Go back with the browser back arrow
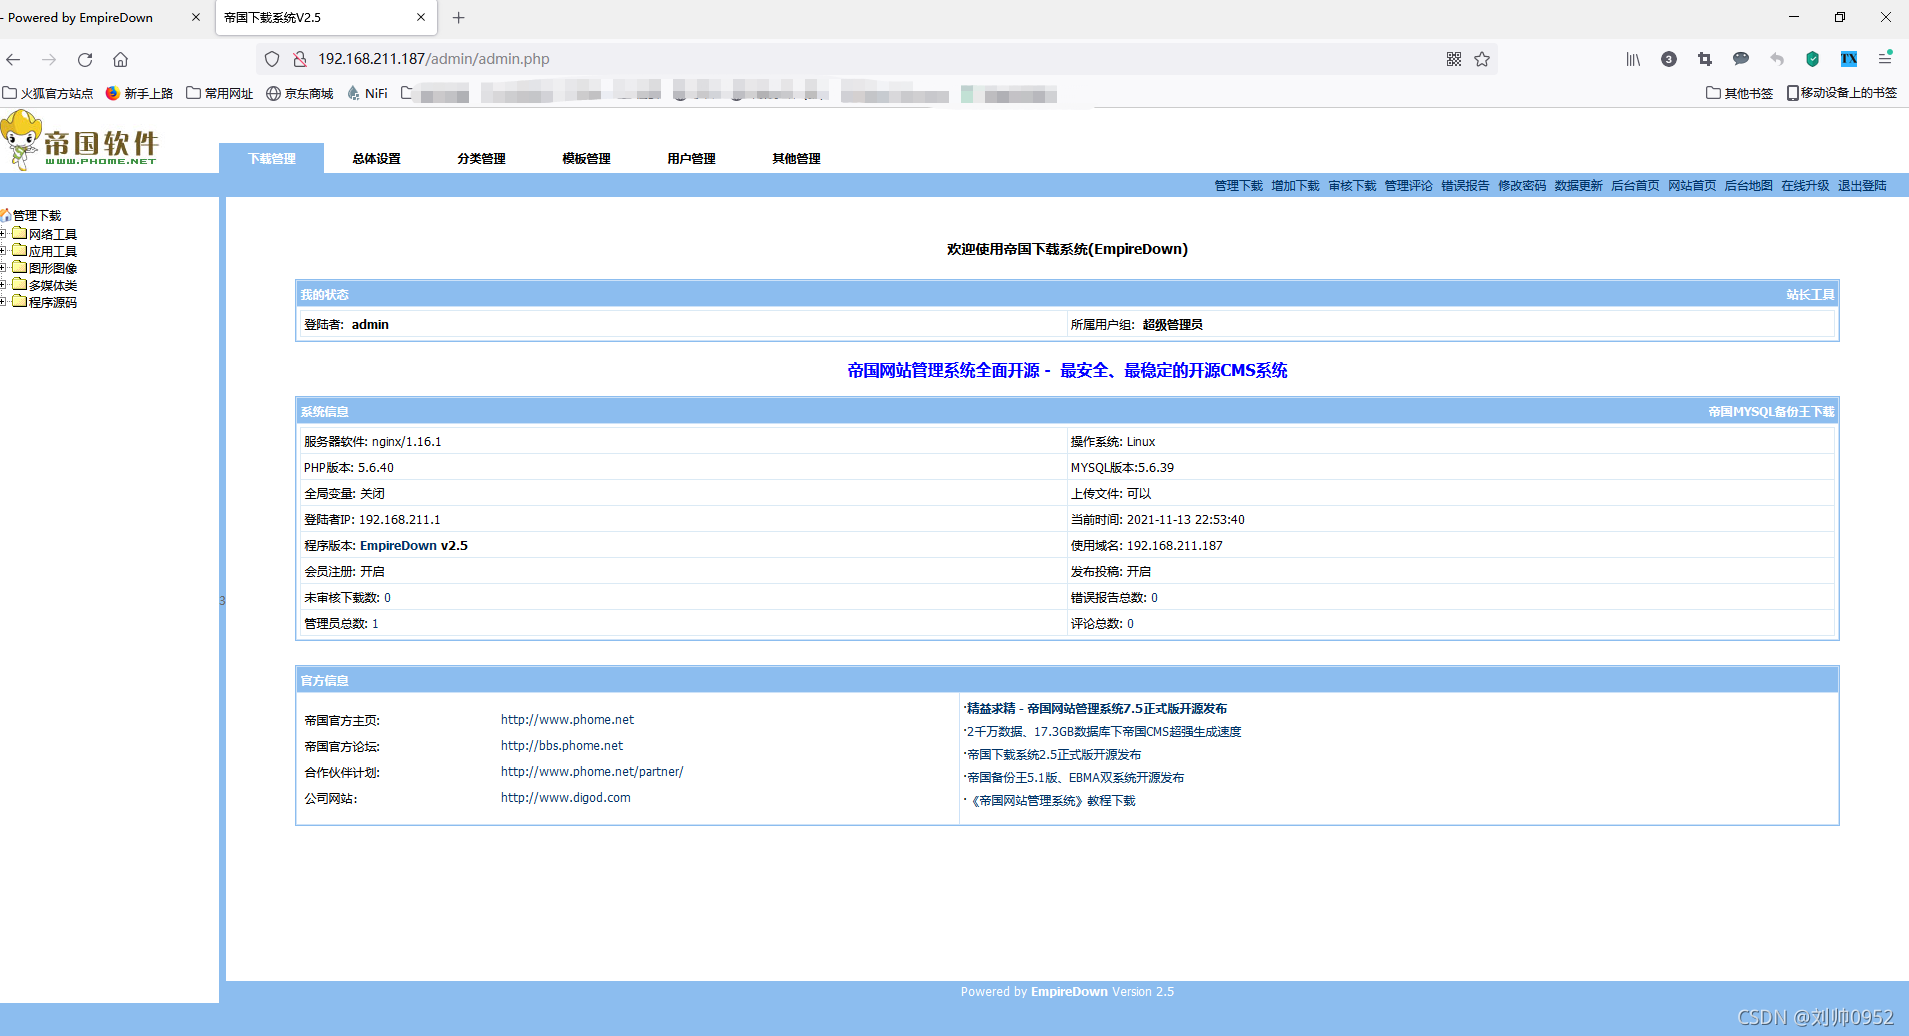 (x=14, y=59)
